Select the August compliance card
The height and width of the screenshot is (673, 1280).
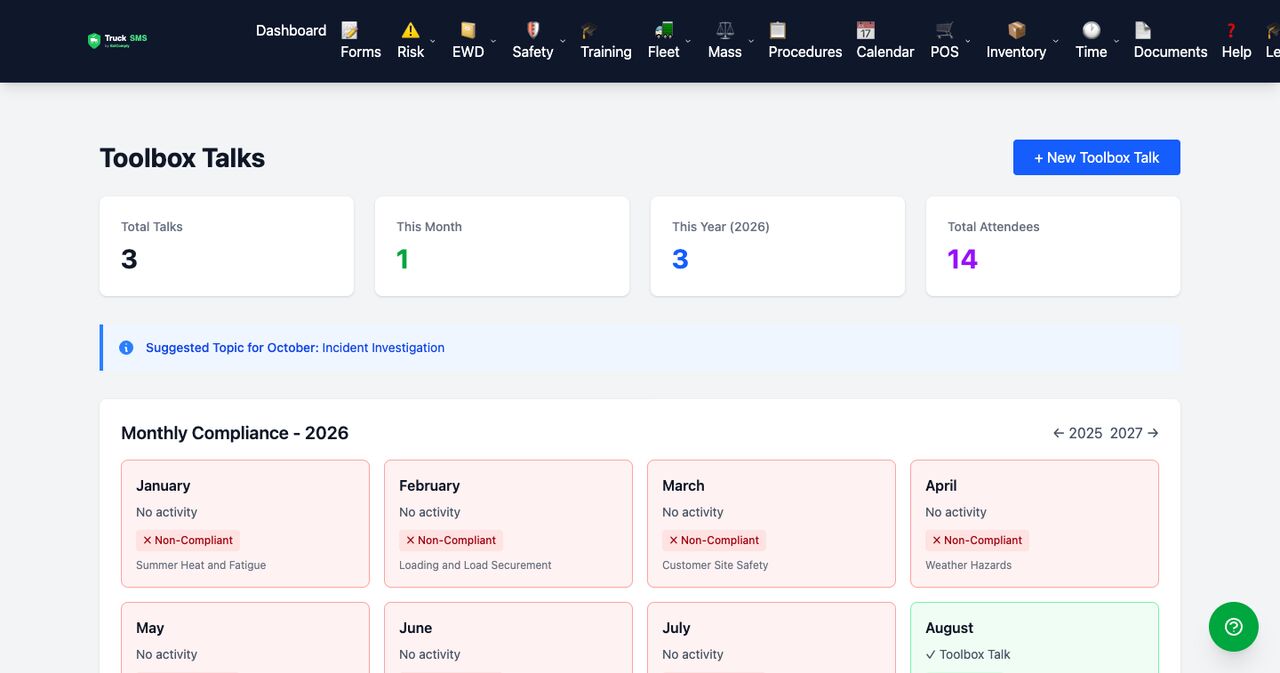[1034, 638]
